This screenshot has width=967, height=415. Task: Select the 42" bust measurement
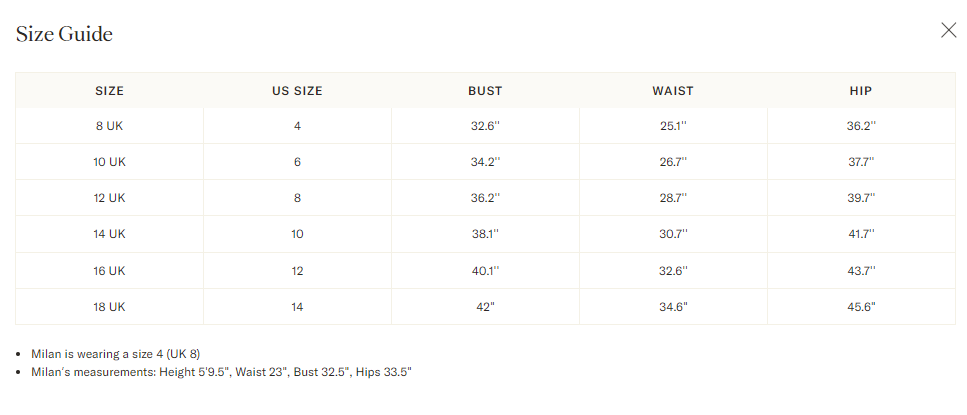[485, 307]
